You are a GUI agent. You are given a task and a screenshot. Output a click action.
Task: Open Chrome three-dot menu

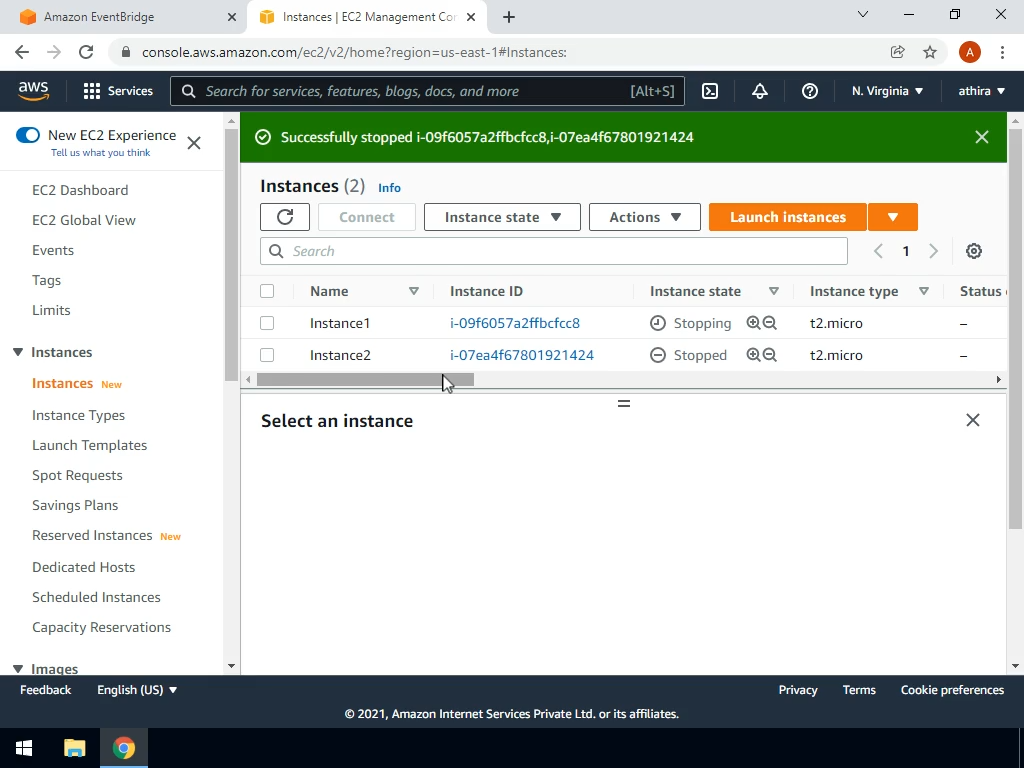click(x=1002, y=52)
